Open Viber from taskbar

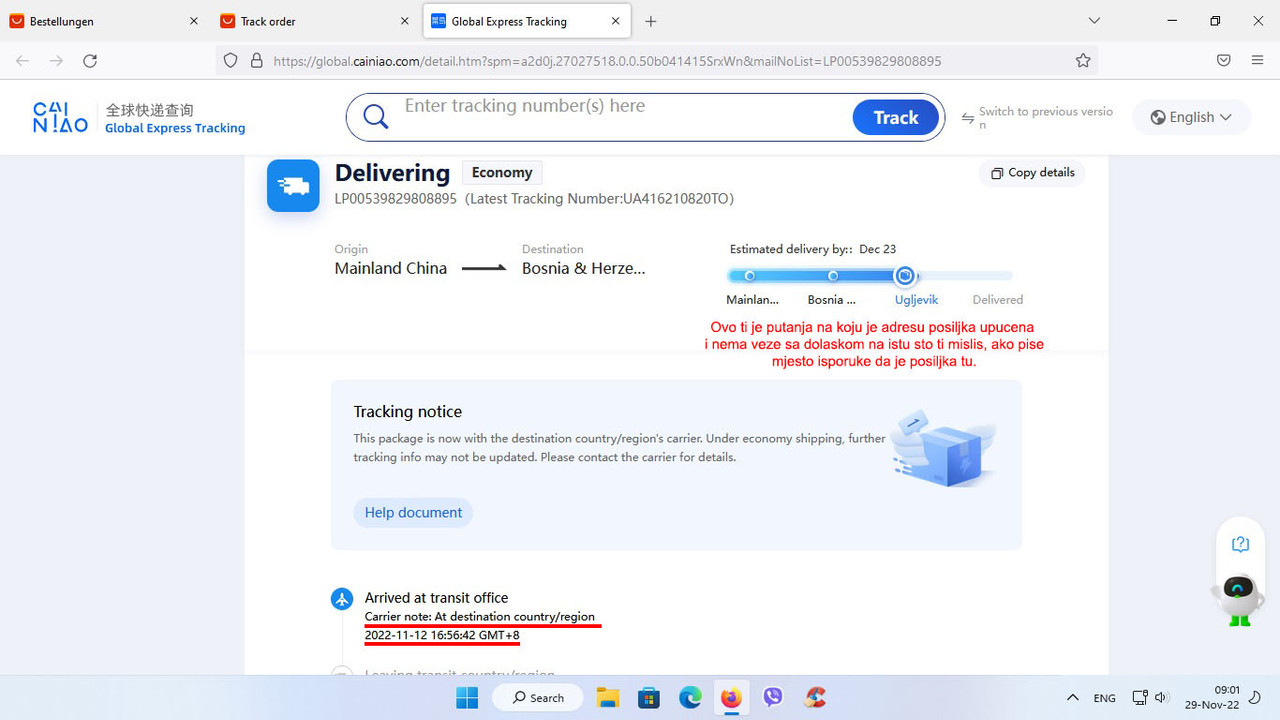click(x=773, y=697)
